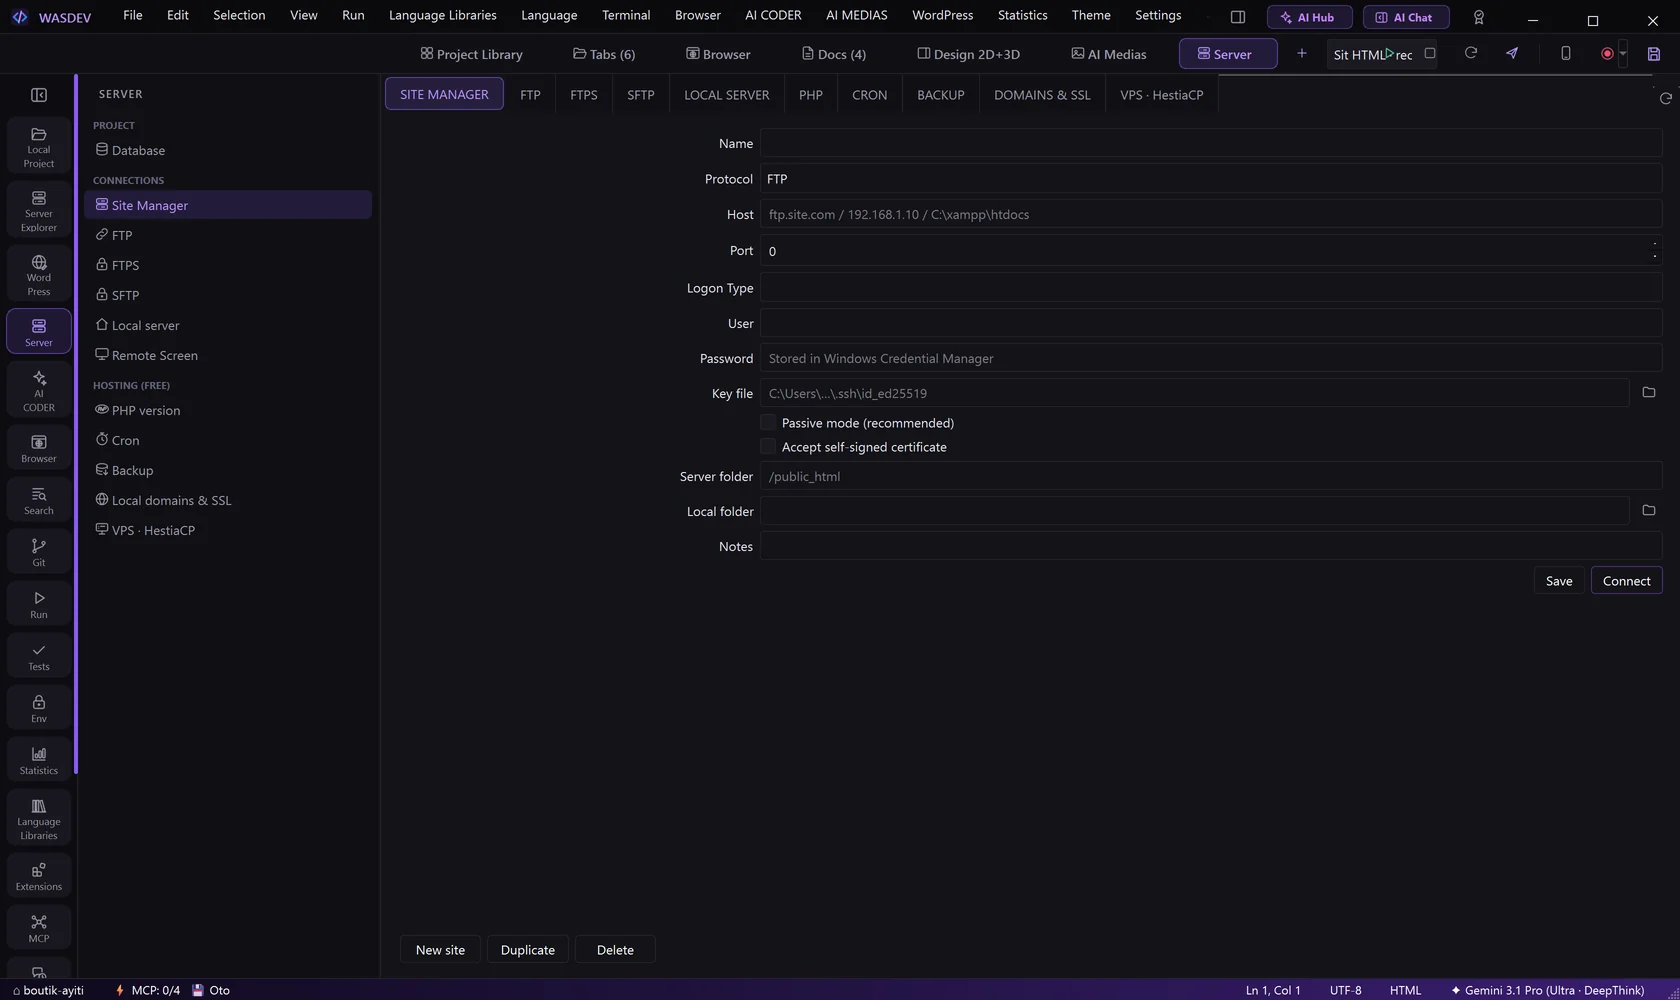
Task: Enable Passive mode (recommended) checkbox
Action: pyautogui.click(x=768, y=423)
